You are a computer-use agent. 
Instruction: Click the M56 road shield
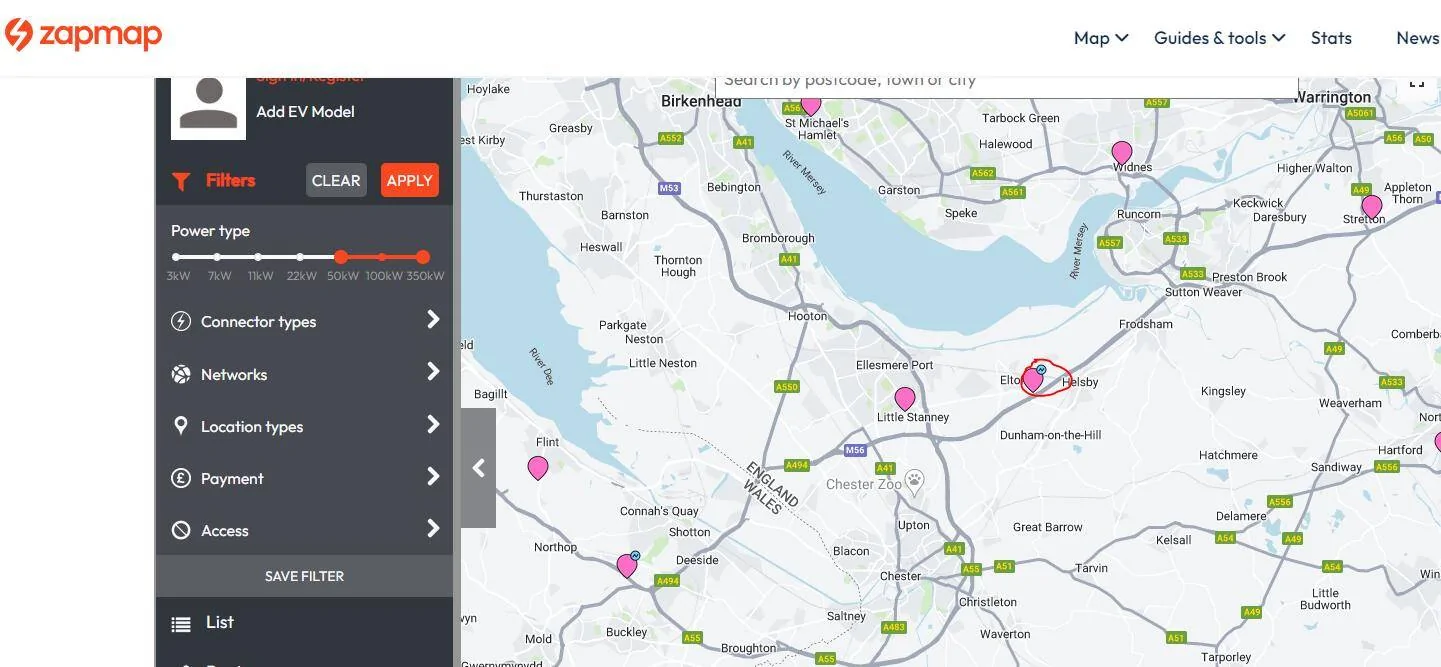(855, 451)
